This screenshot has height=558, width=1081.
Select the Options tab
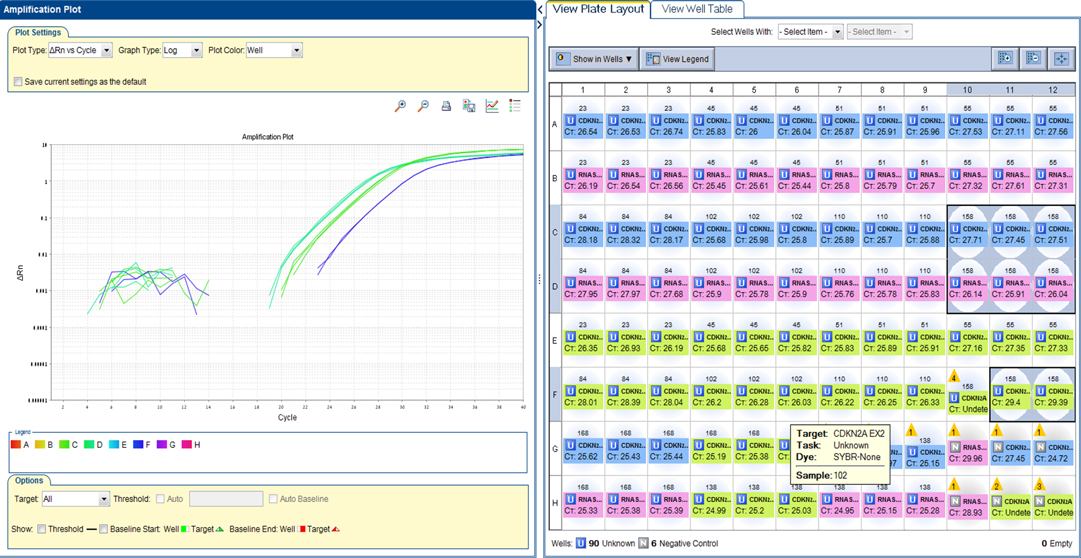[x=29, y=480]
